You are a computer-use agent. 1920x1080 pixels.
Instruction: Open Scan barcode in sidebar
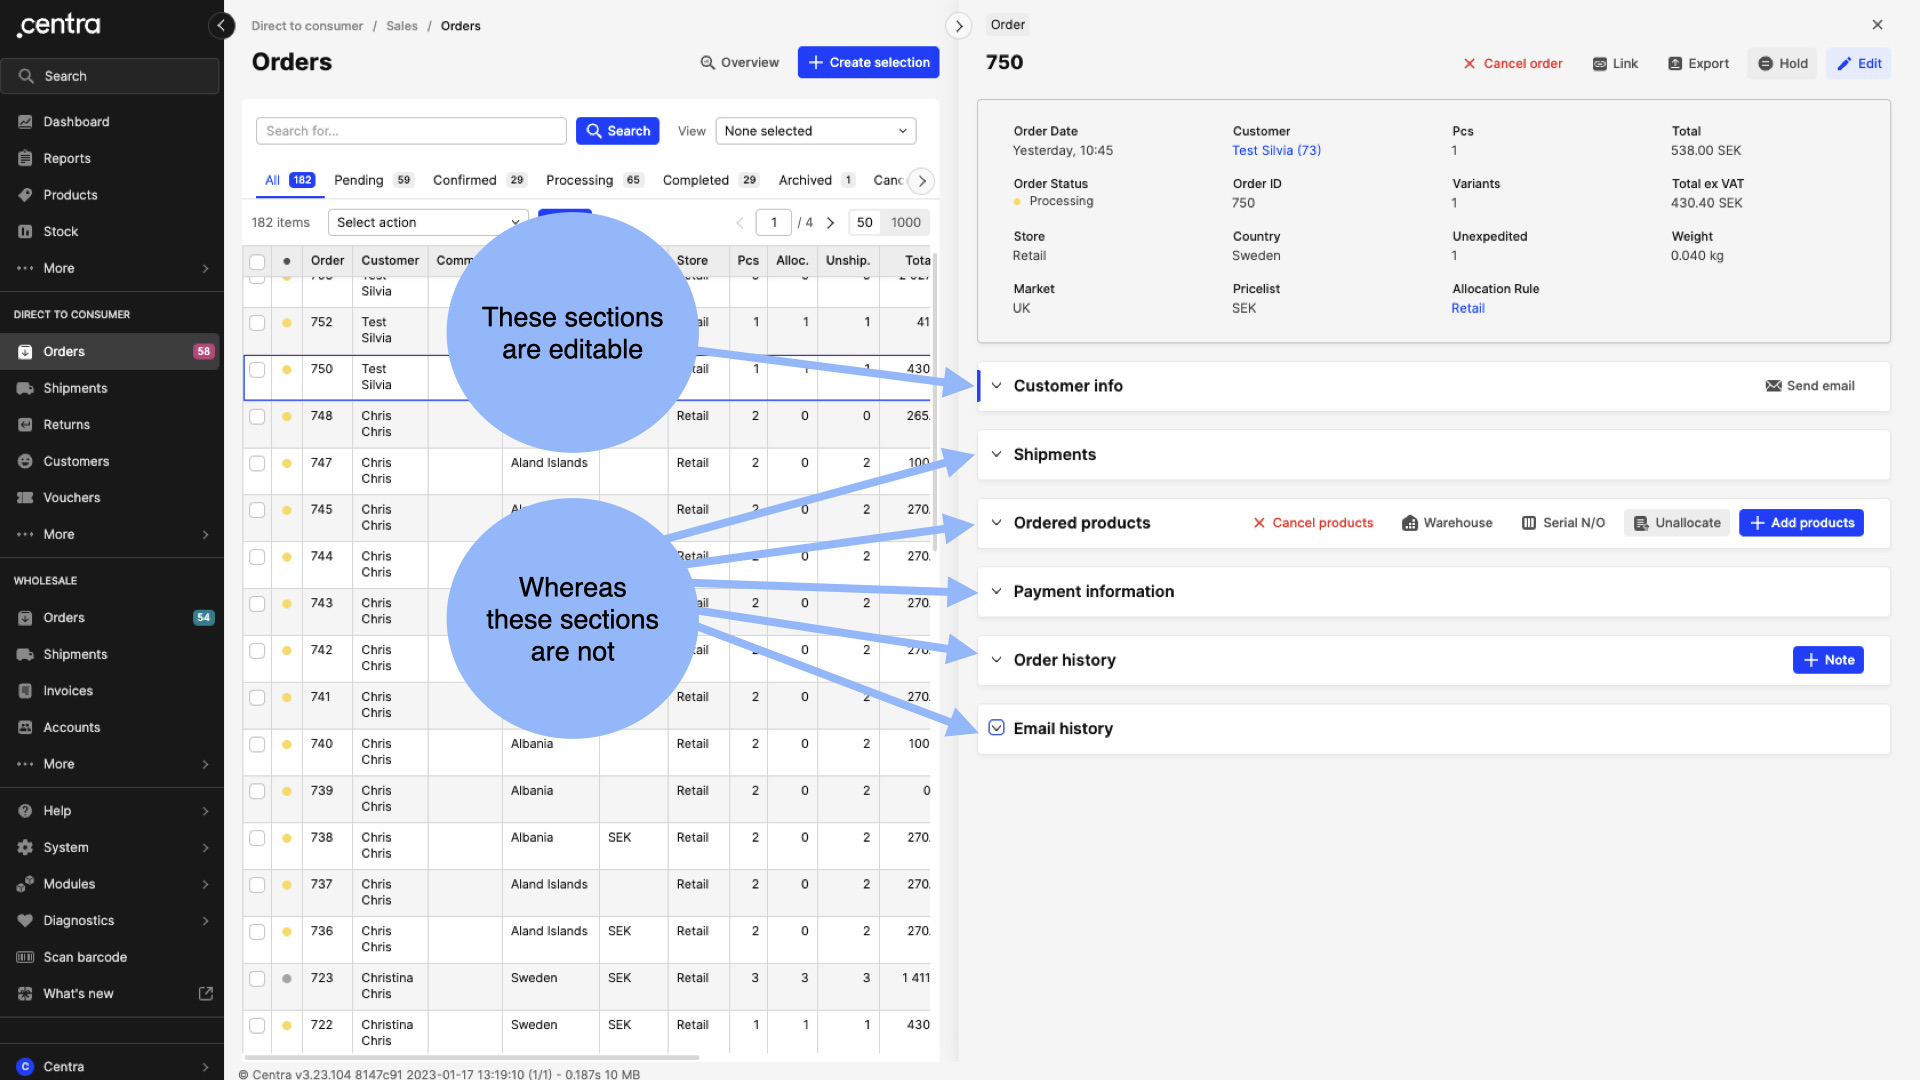pos(85,957)
